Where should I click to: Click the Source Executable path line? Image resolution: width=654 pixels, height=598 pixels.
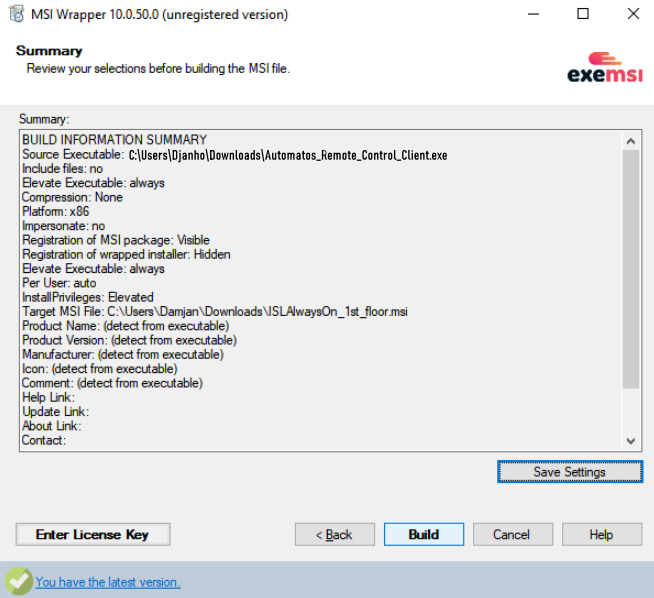(x=234, y=155)
